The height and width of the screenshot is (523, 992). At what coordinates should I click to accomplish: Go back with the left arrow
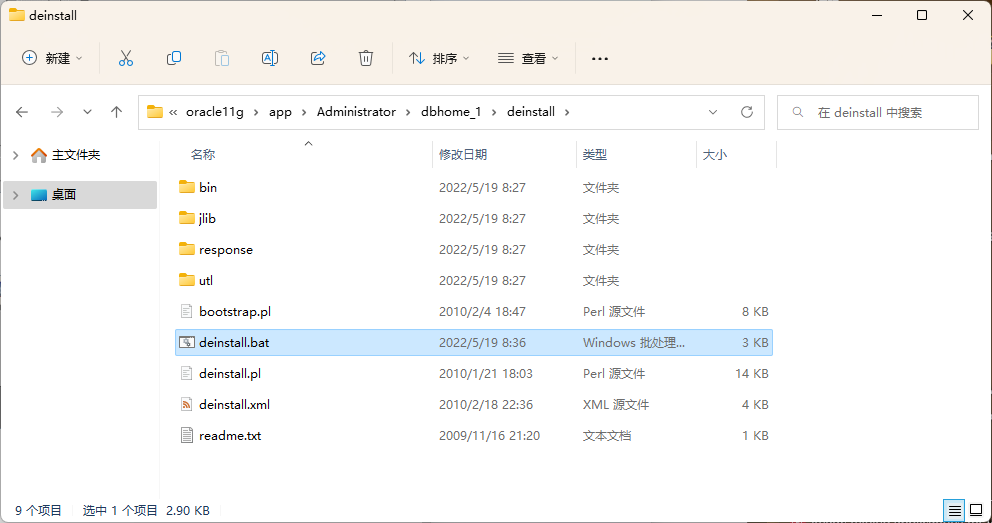tap(22, 112)
